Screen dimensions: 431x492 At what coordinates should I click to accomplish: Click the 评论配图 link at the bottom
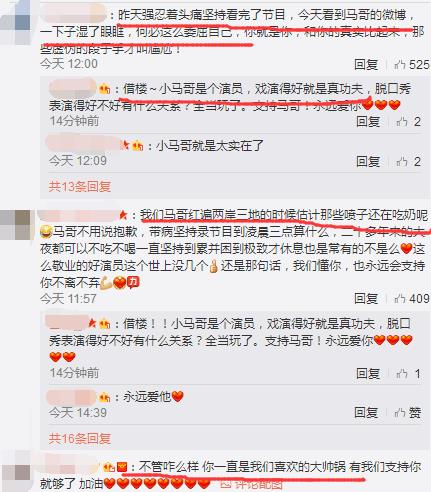(x=252, y=484)
